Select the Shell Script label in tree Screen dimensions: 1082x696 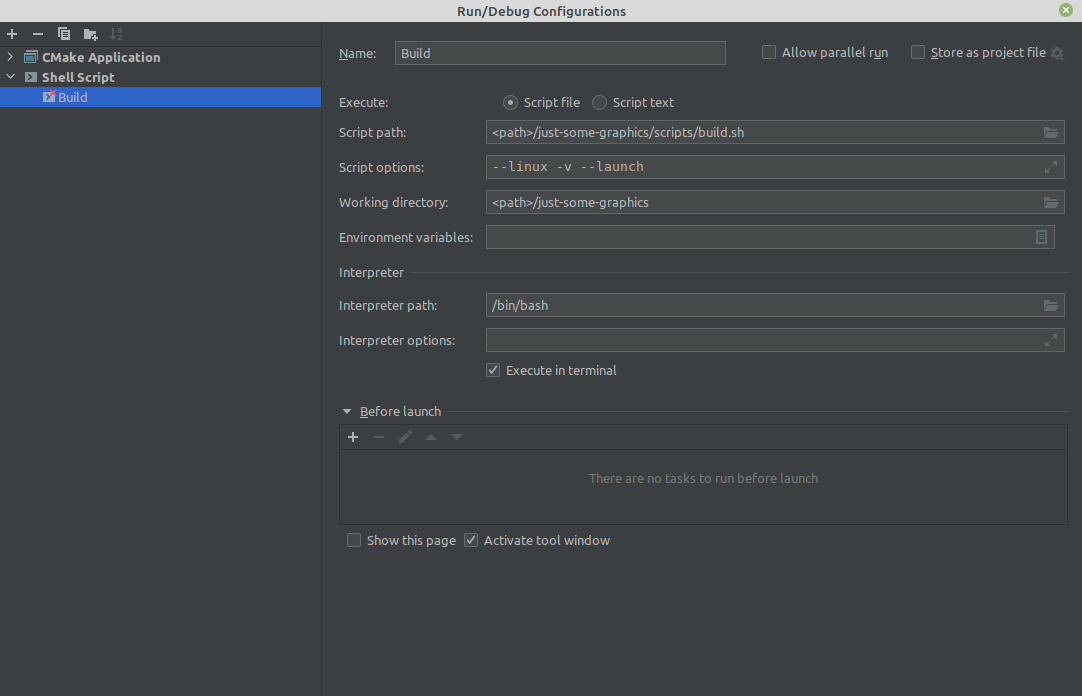[78, 77]
